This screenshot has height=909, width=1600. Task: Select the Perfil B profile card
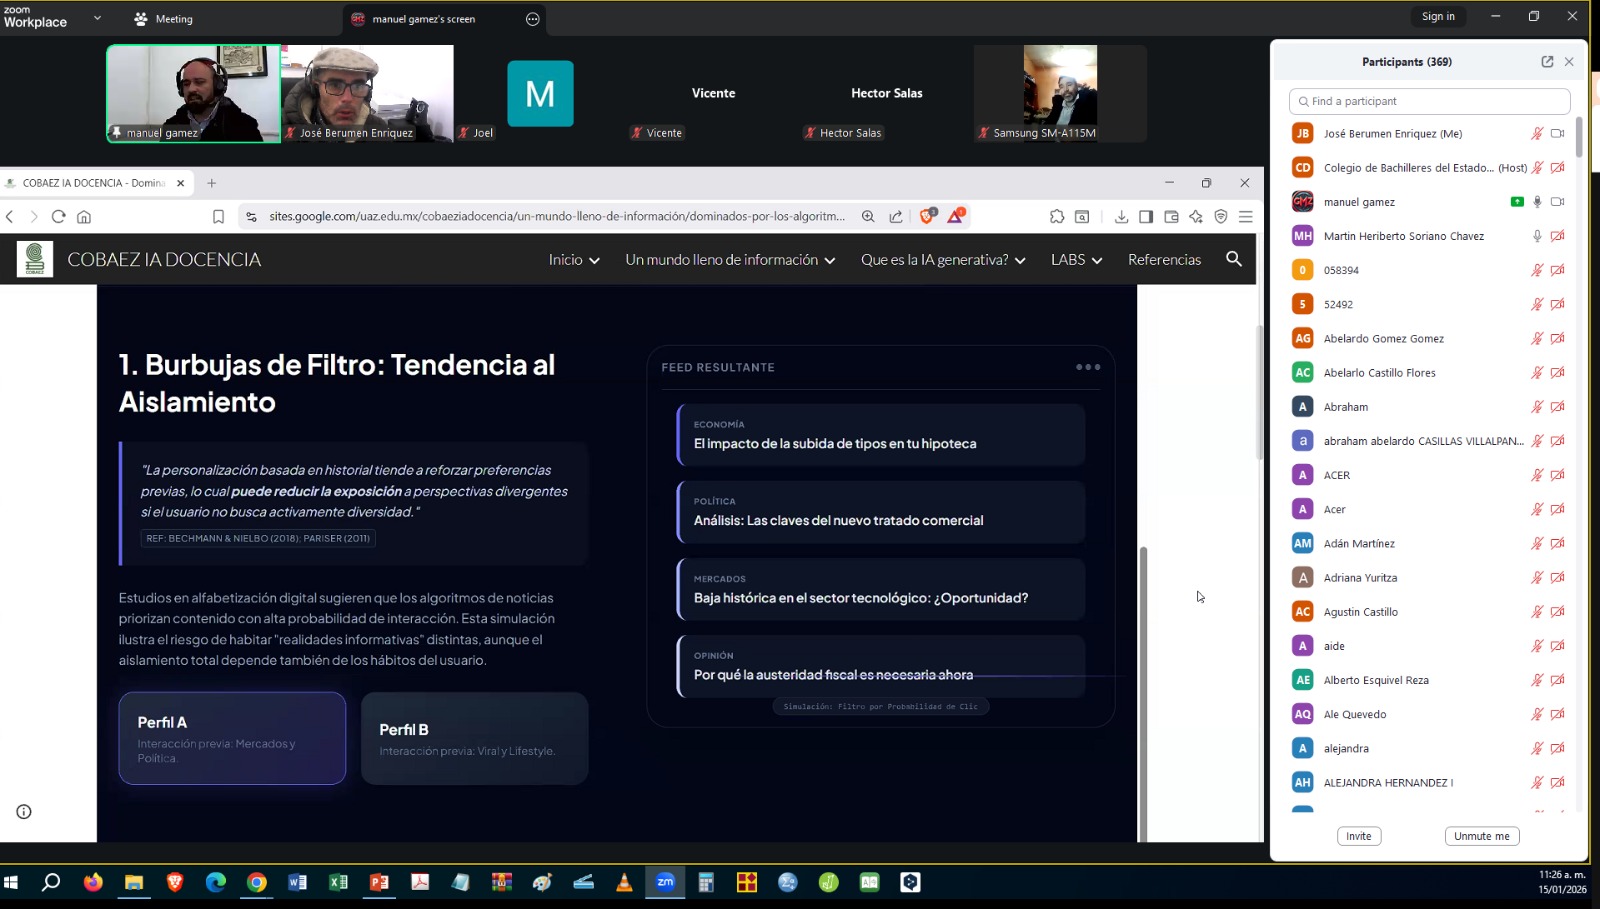pos(474,739)
